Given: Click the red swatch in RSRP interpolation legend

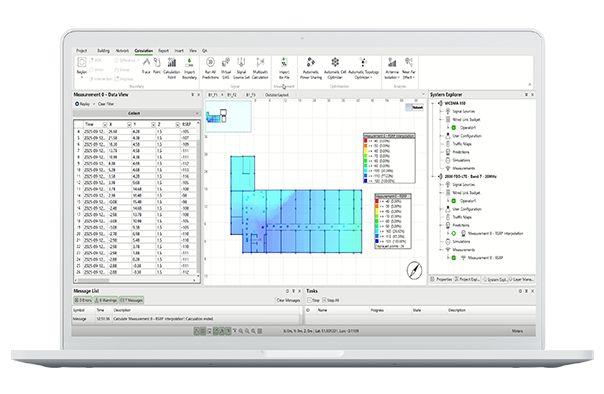Looking at the screenshot, I should pyautogui.click(x=366, y=141).
